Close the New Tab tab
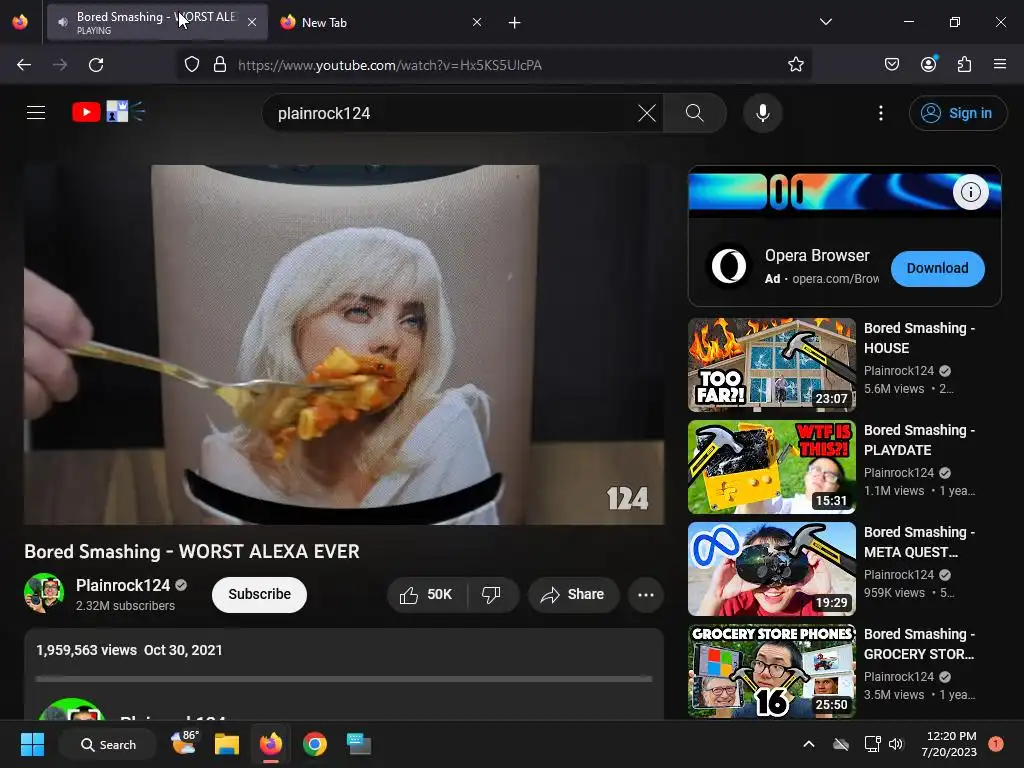Viewport: 1024px width, 768px height. pyautogui.click(x=477, y=22)
